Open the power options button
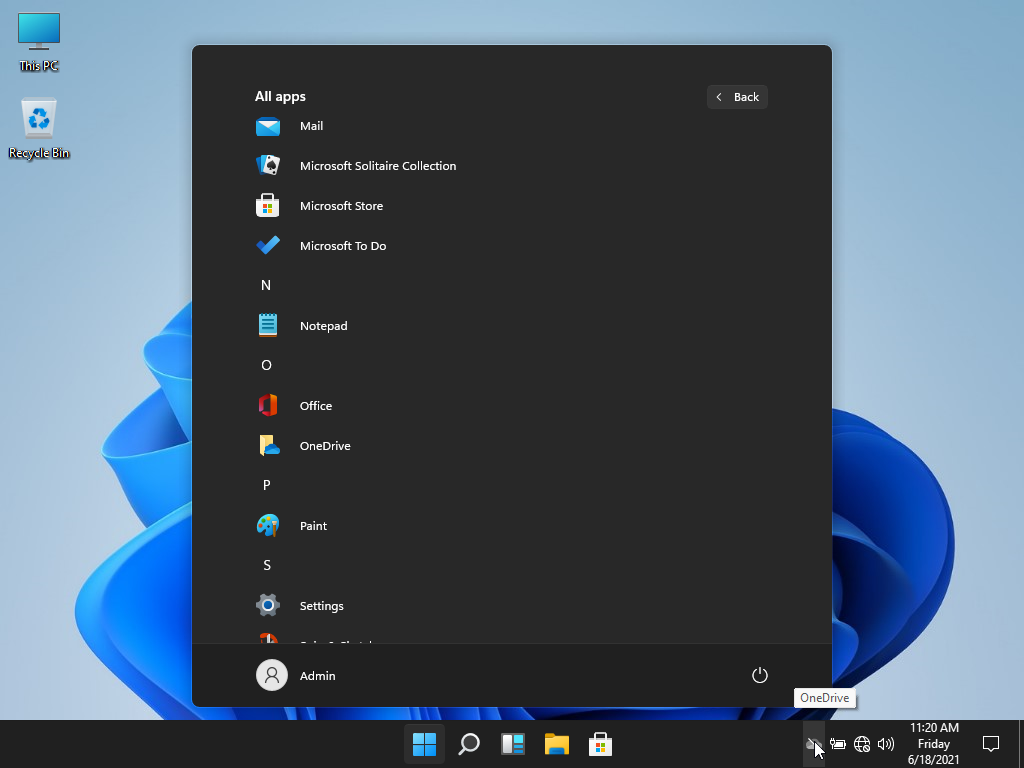This screenshot has height=768, width=1024. [x=760, y=675]
